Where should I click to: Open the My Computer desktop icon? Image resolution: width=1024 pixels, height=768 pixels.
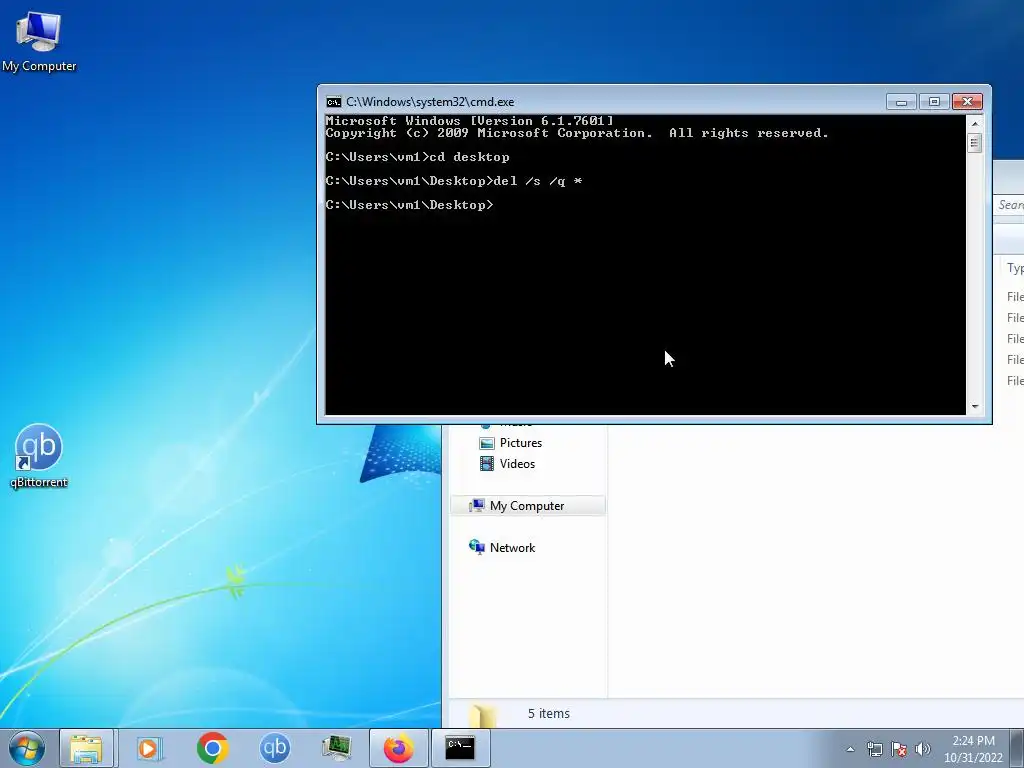[x=39, y=40]
